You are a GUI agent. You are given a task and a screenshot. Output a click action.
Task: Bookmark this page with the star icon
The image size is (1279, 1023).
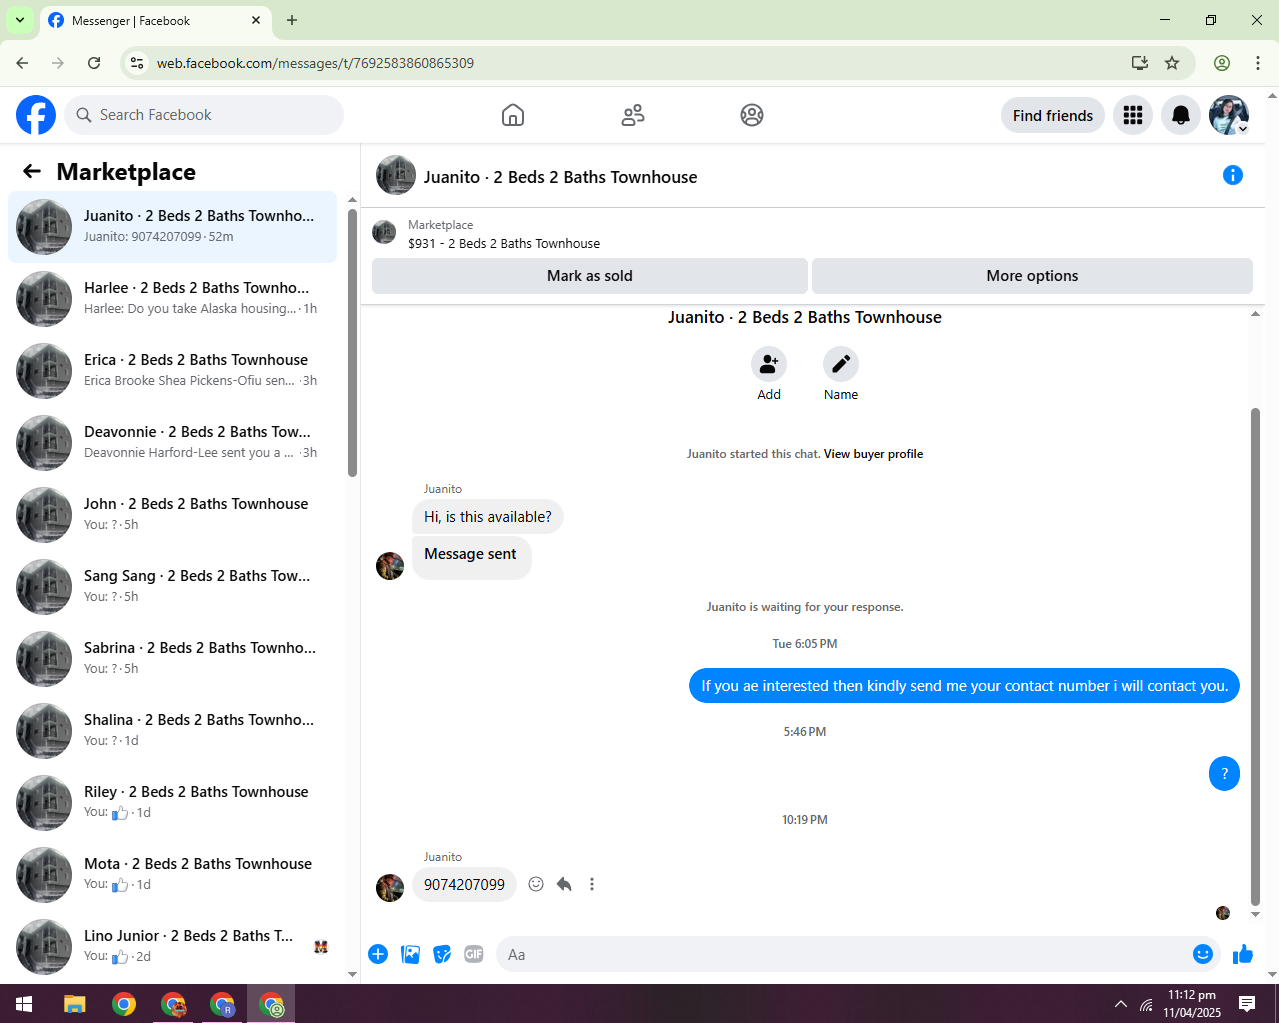1172,63
